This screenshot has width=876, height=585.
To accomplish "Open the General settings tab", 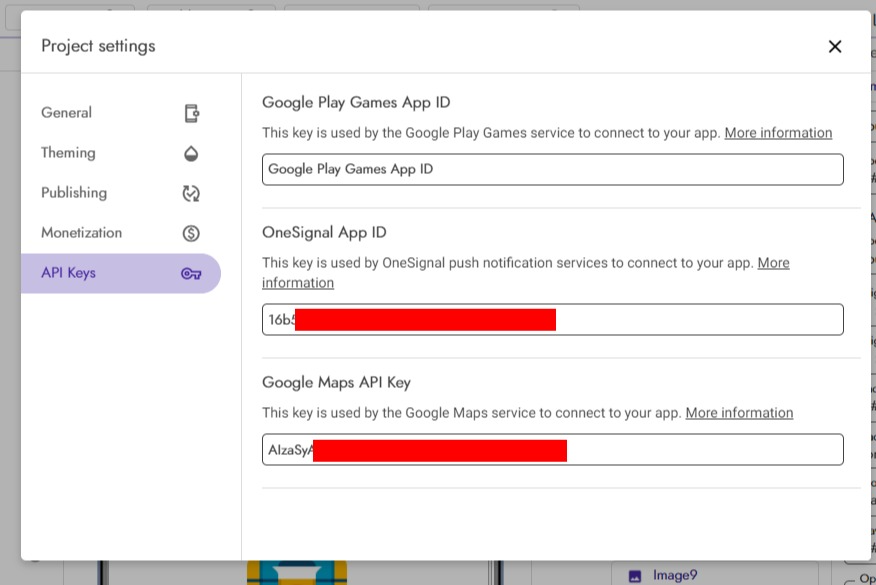I will coord(67,113).
